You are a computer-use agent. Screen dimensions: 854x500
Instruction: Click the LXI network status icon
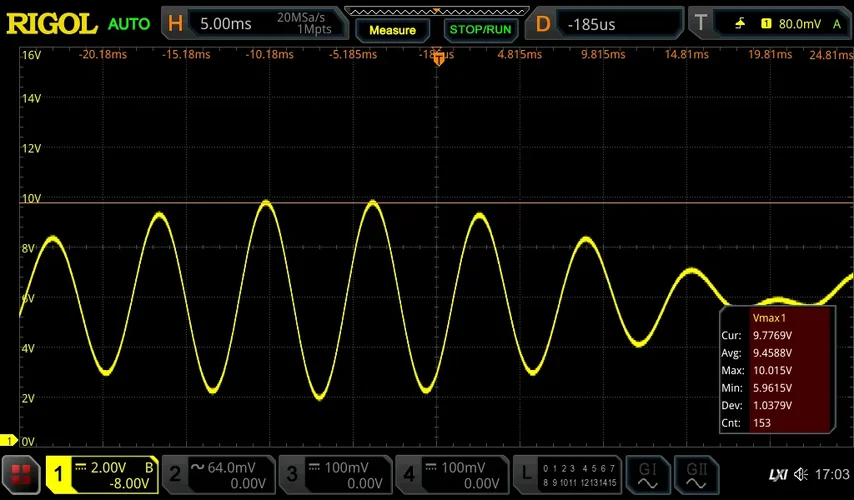778,475
